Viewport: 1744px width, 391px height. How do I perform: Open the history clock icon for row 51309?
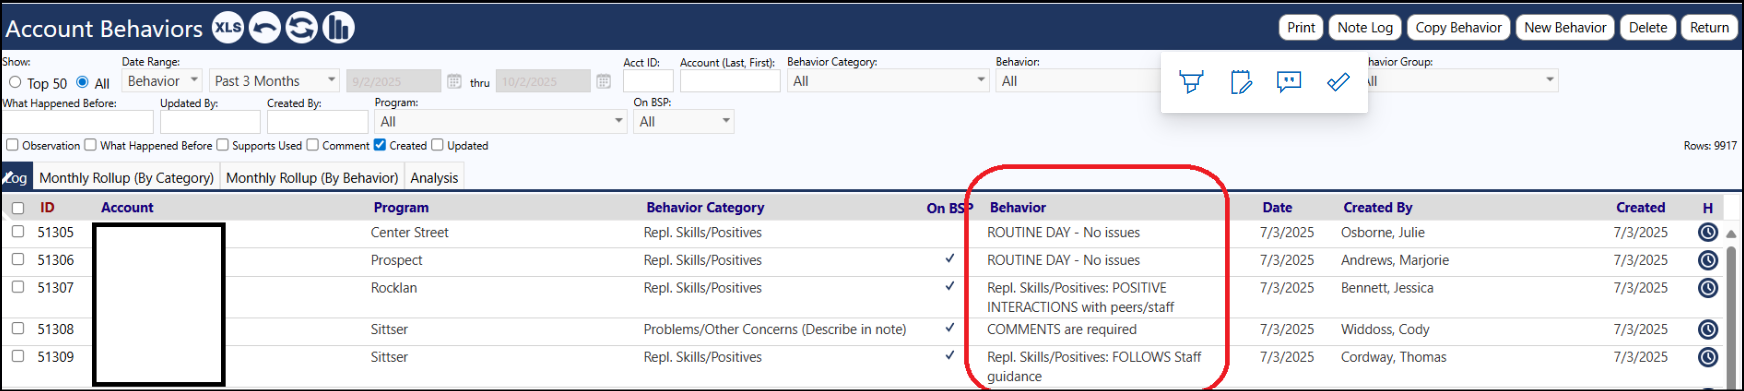point(1708,357)
